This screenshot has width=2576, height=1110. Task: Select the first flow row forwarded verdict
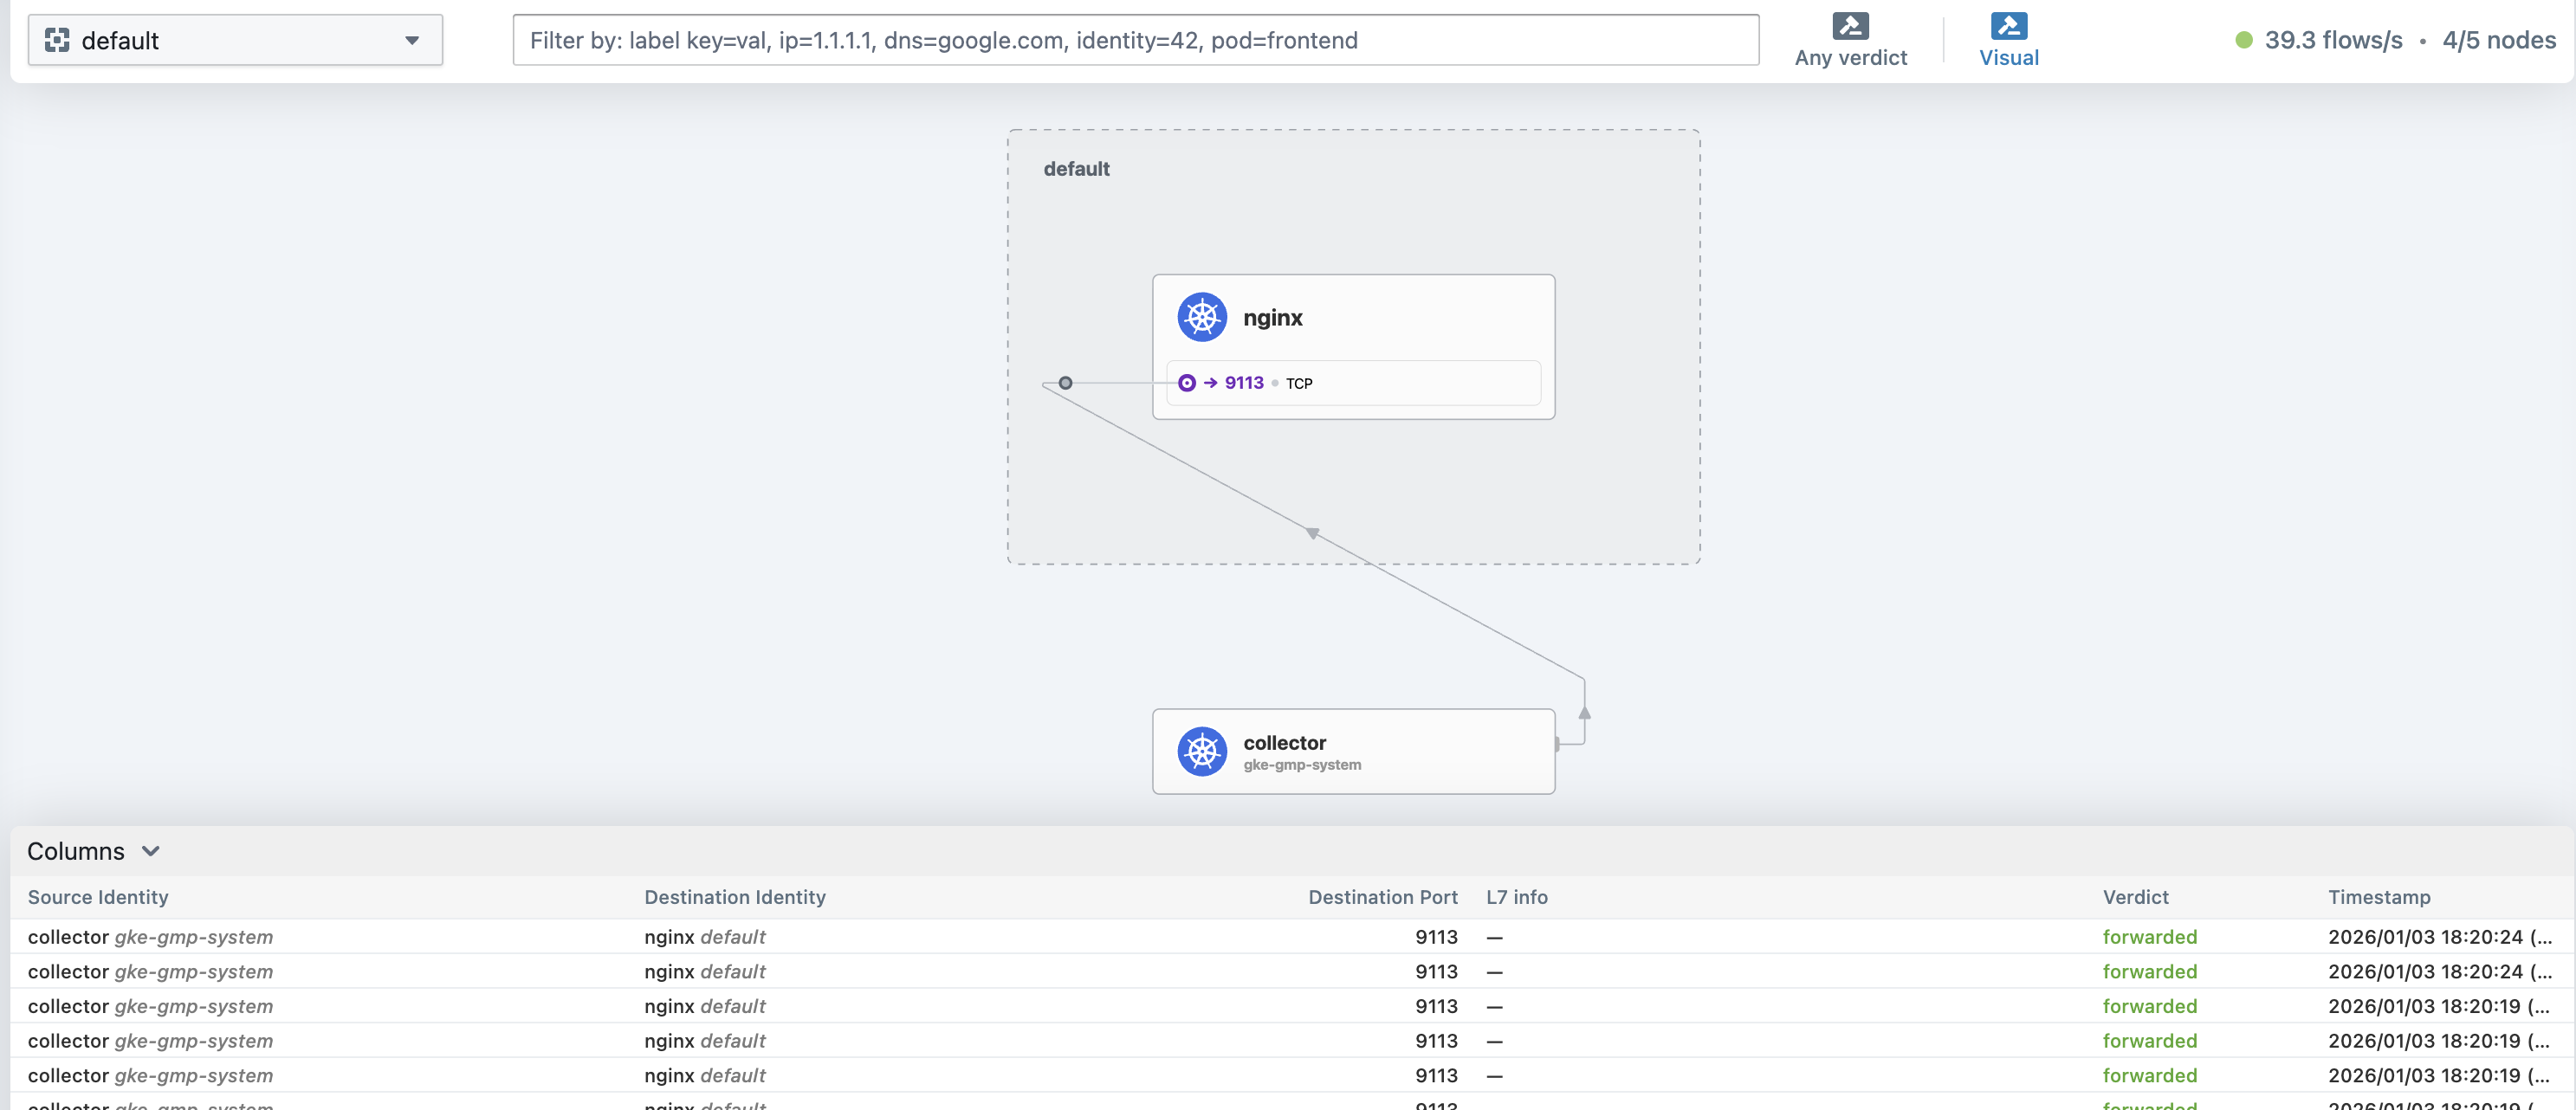[x=2149, y=937]
